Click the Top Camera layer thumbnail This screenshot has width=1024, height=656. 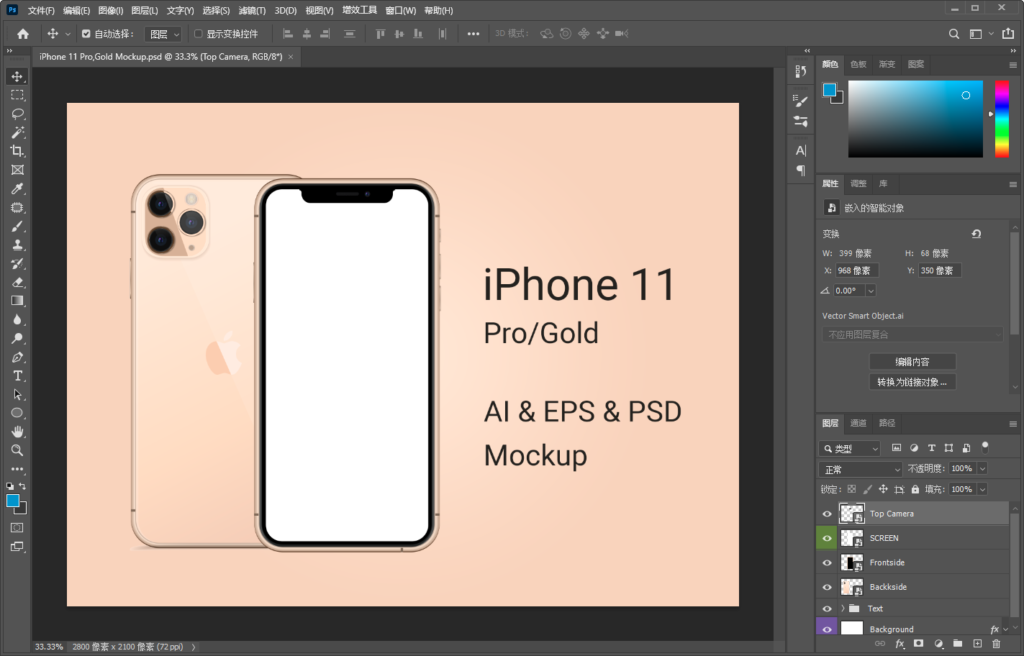852,514
